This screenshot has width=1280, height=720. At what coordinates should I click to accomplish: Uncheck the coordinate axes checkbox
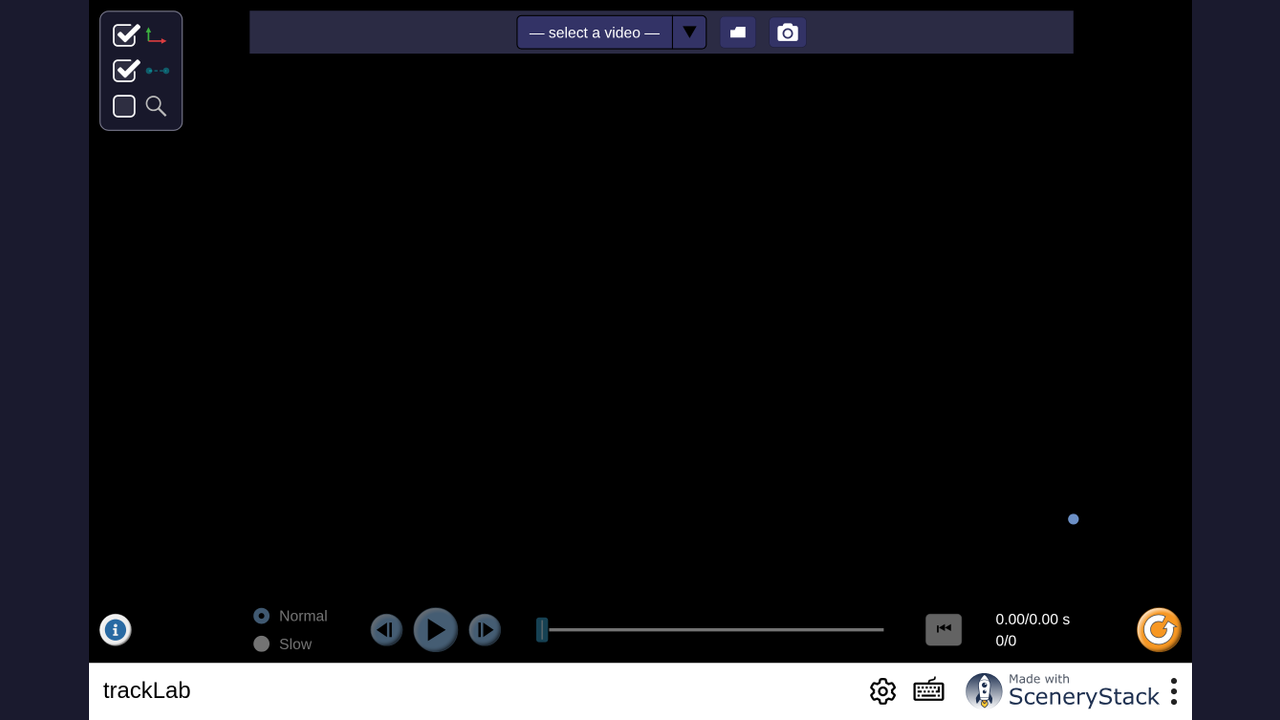click(x=125, y=36)
